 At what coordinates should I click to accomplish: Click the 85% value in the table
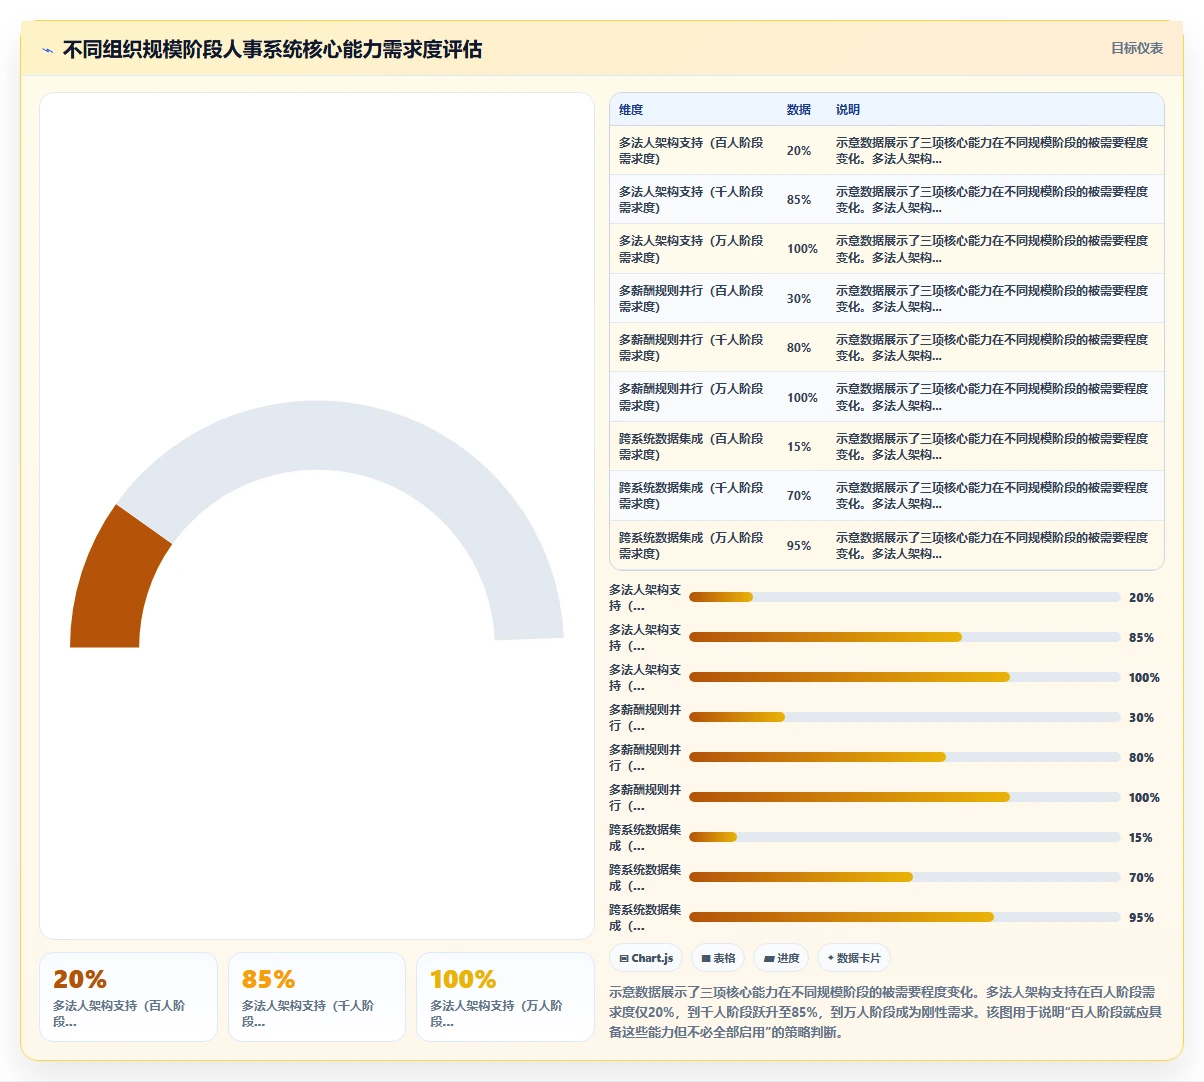799,200
